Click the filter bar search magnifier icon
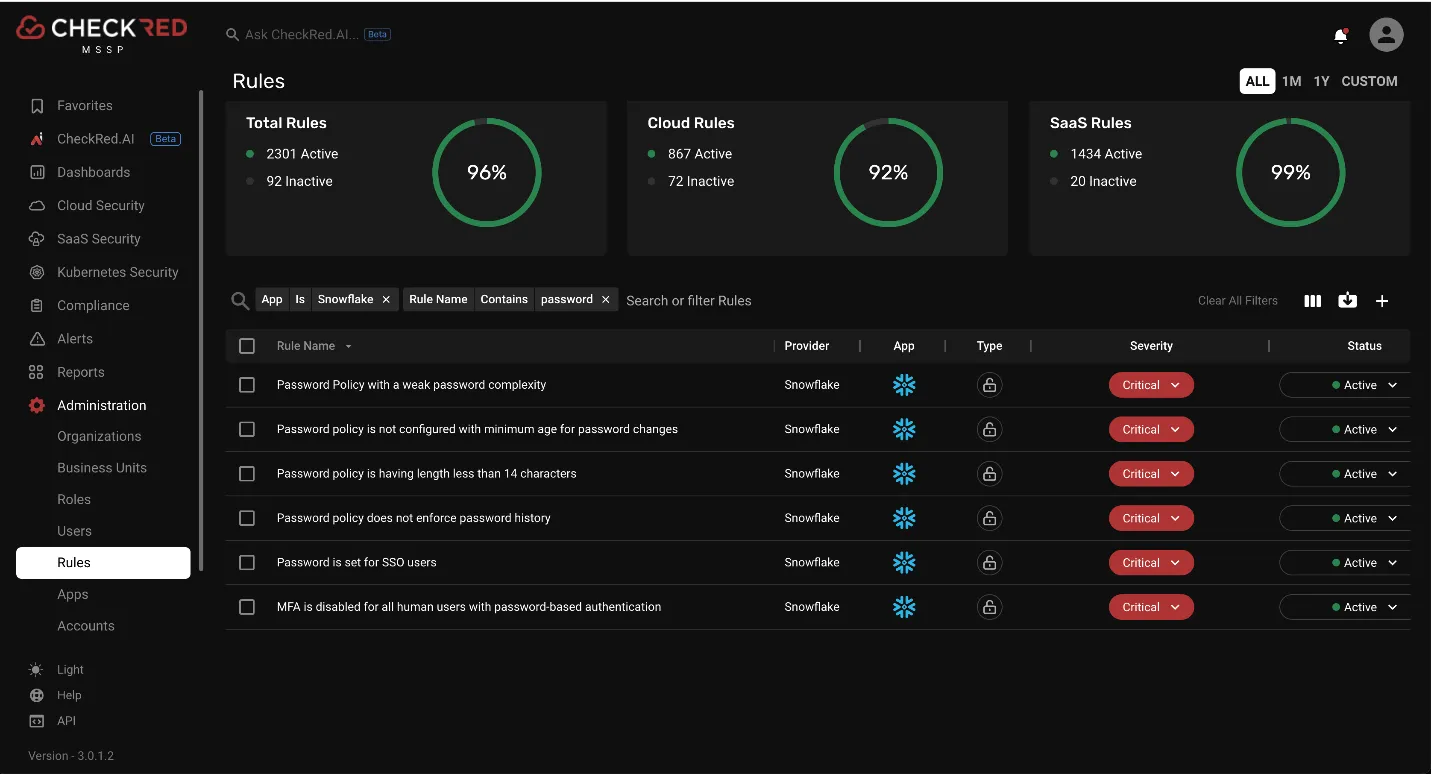This screenshot has height=774, width=1431. 240,300
